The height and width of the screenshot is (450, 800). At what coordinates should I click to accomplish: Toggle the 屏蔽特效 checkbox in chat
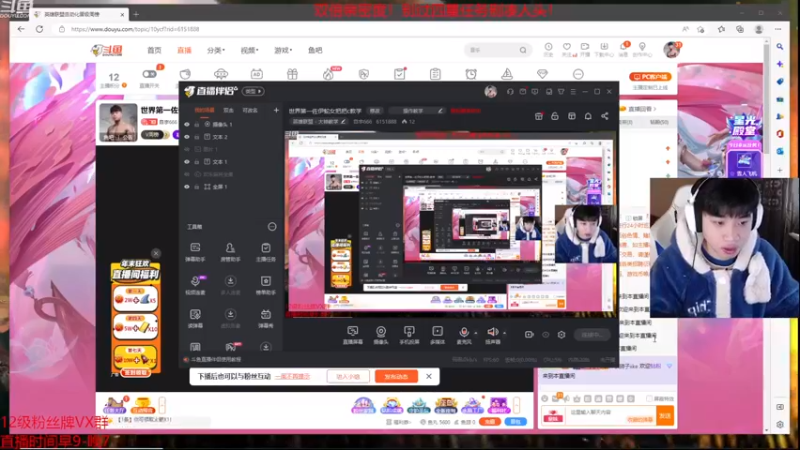click(649, 398)
